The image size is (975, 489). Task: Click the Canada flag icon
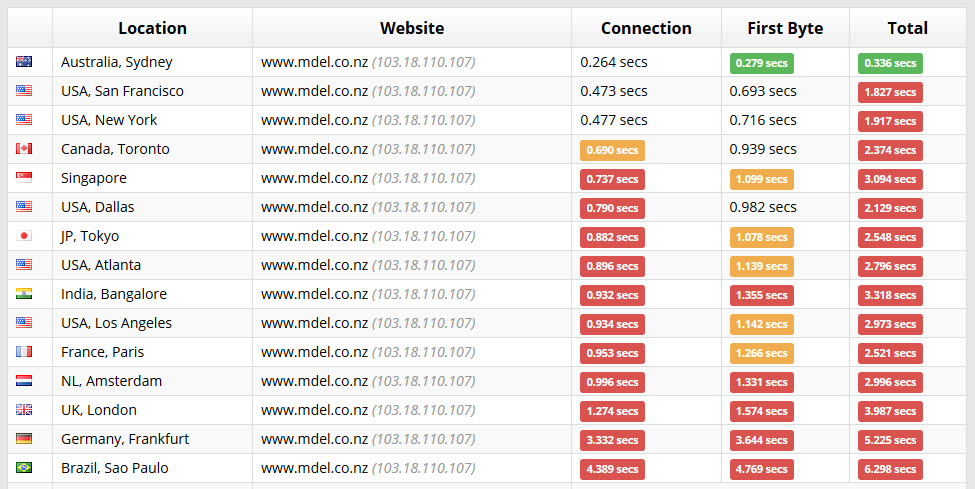click(x=24, y=149)
